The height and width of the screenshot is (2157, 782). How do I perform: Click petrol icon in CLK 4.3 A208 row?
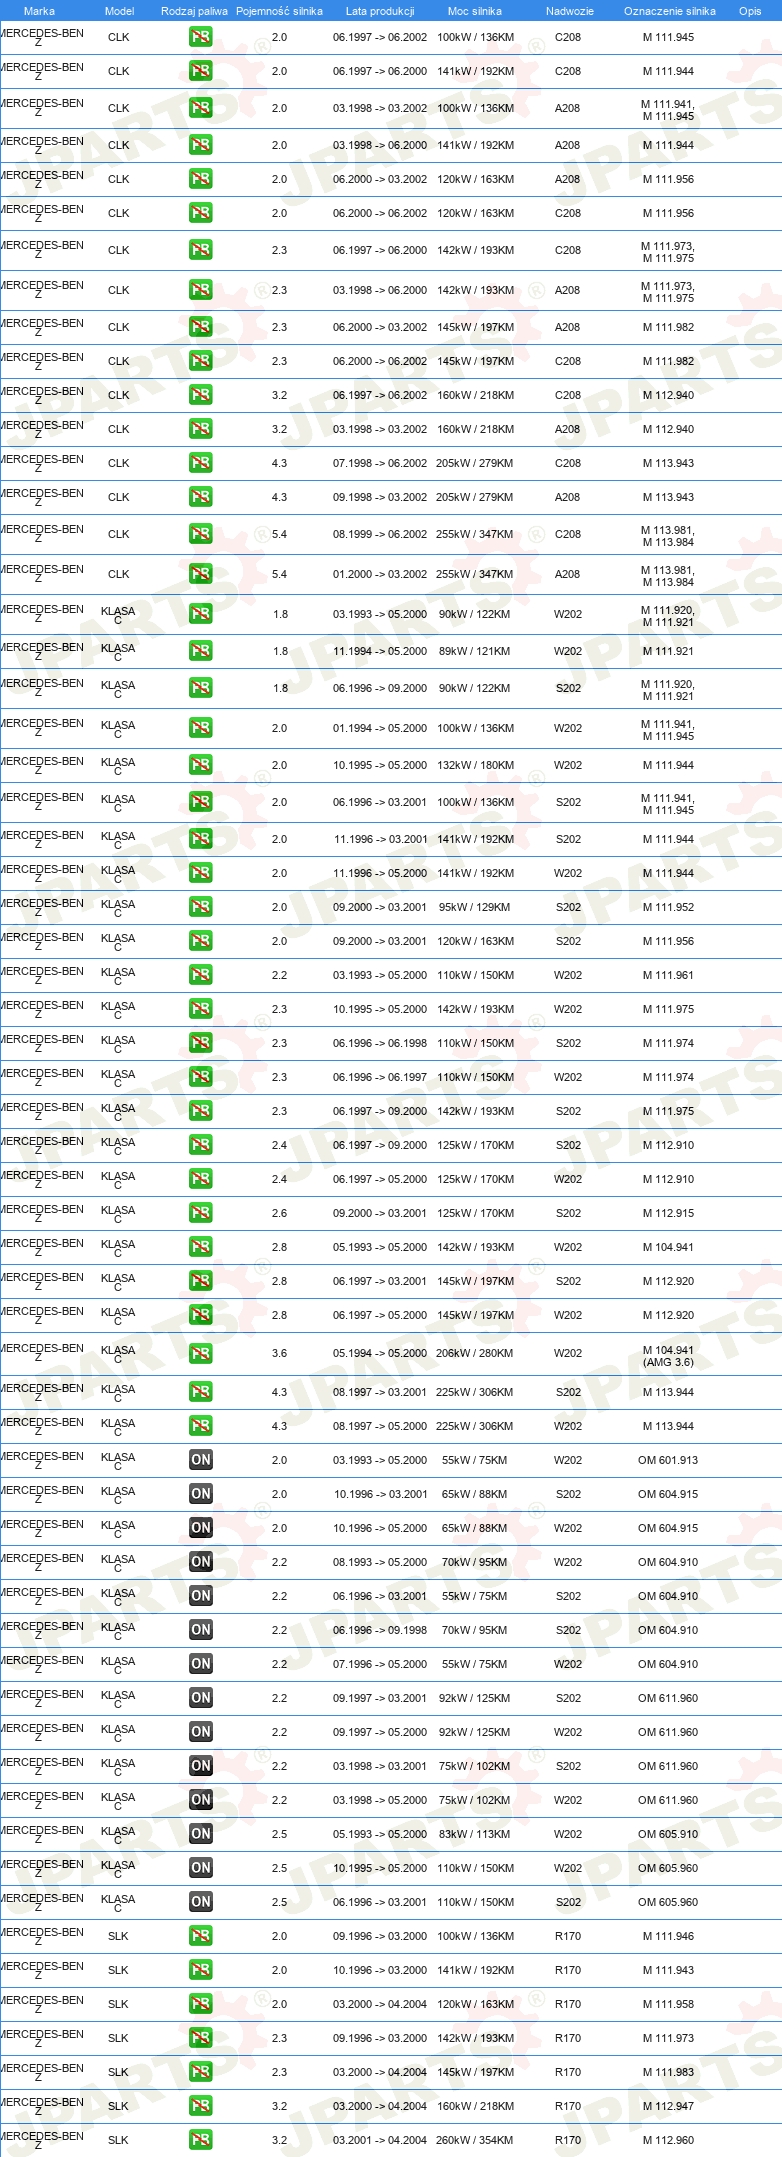pyautogui.click(x=201, y=497)
